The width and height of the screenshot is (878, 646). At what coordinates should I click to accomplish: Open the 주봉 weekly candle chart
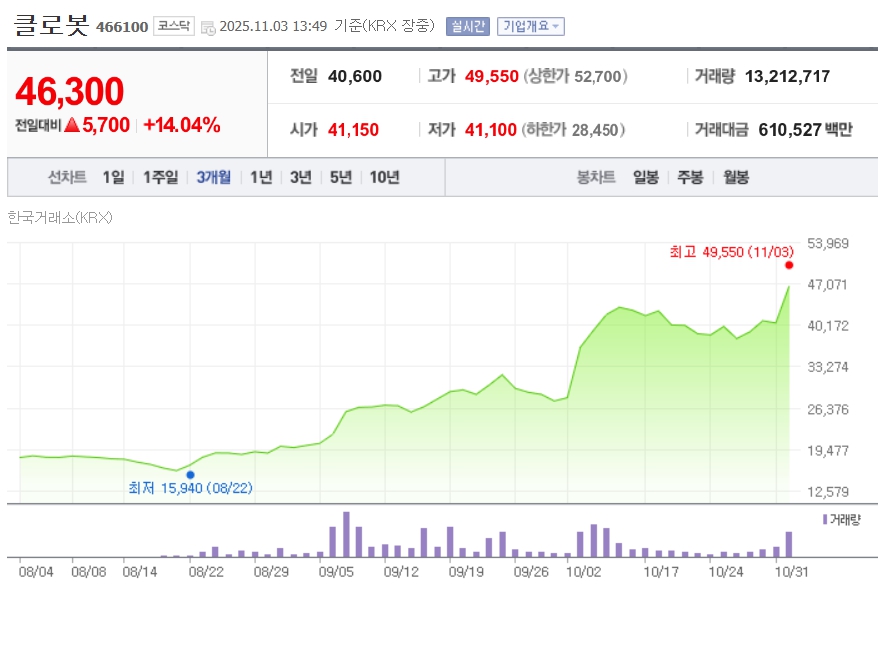(690, 177)
